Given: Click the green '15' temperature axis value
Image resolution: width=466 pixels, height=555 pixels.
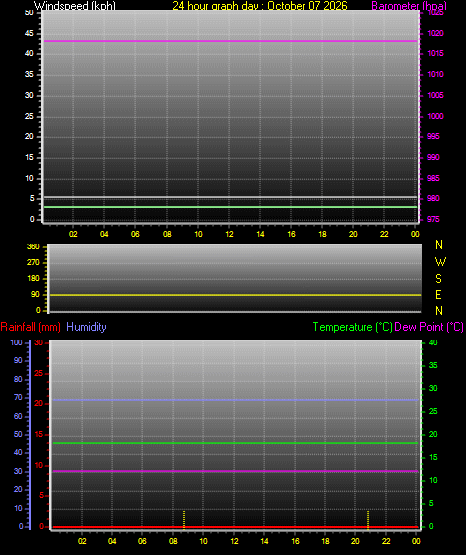Looking at the screenshot, I should click(433, 457).
